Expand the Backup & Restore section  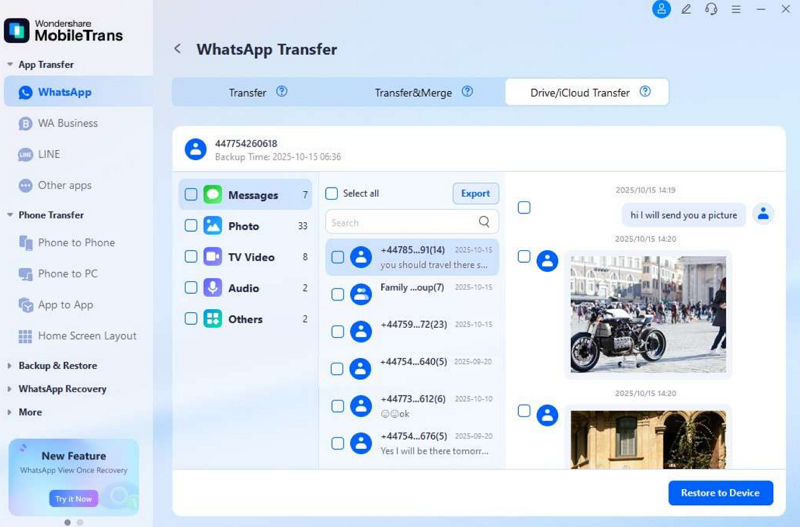tap(10, 366)
